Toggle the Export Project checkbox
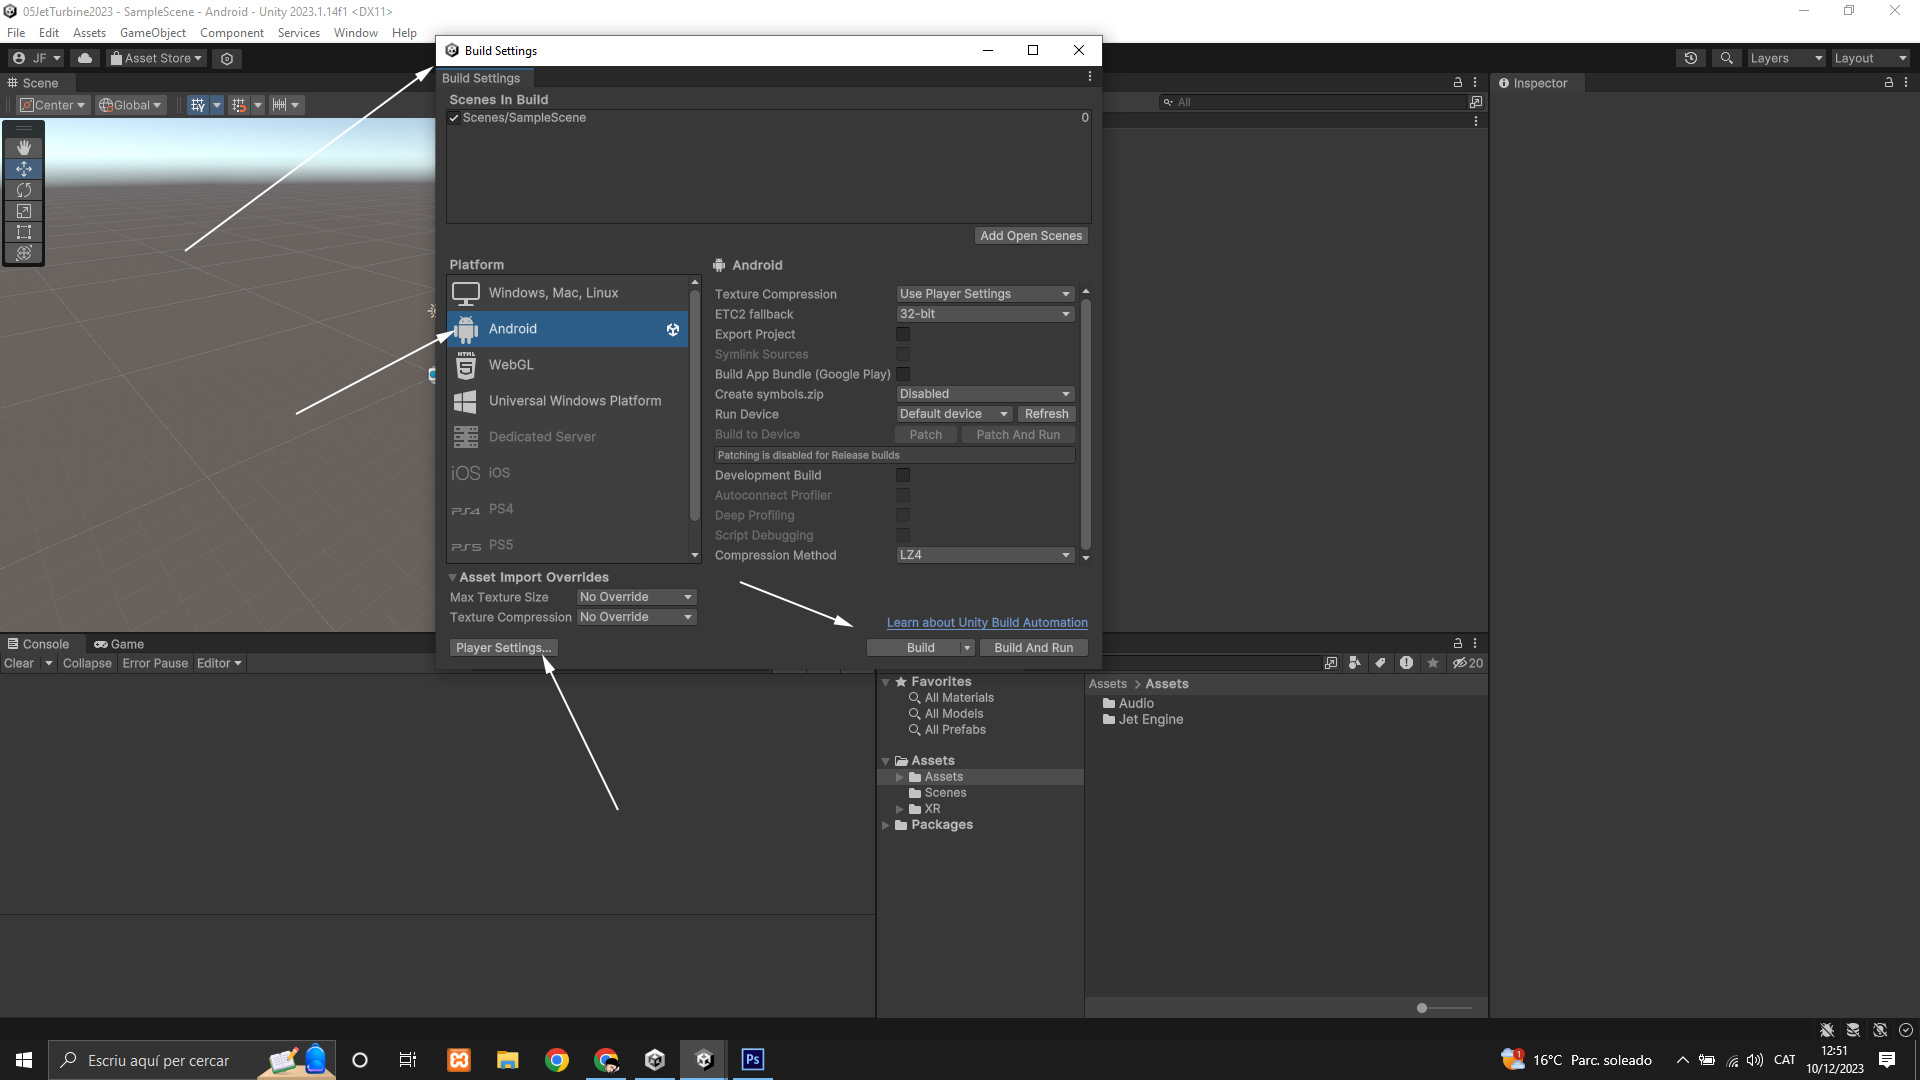 pyautogui.click(x=903, y=334)
